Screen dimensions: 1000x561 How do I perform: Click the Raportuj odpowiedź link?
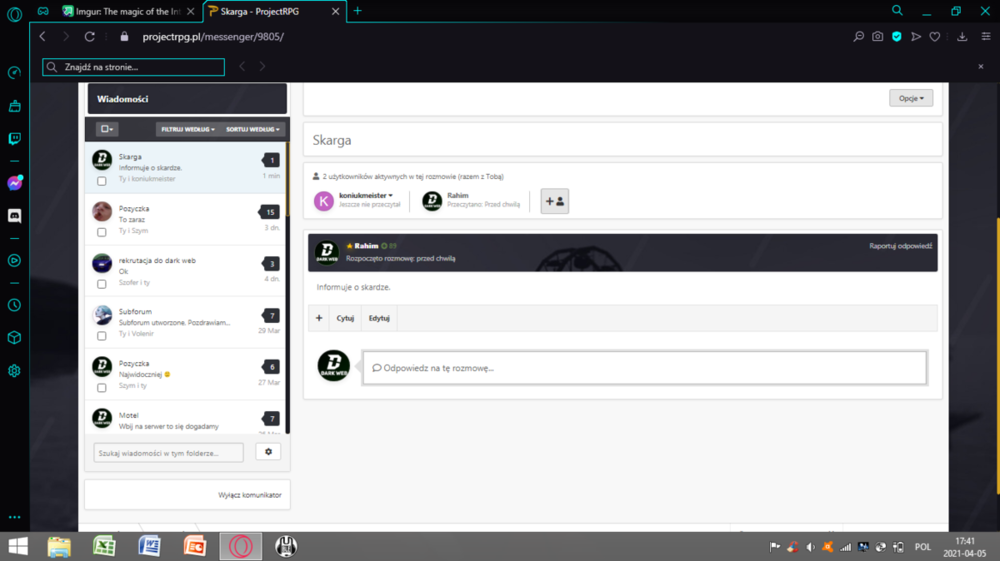[900, 246]
